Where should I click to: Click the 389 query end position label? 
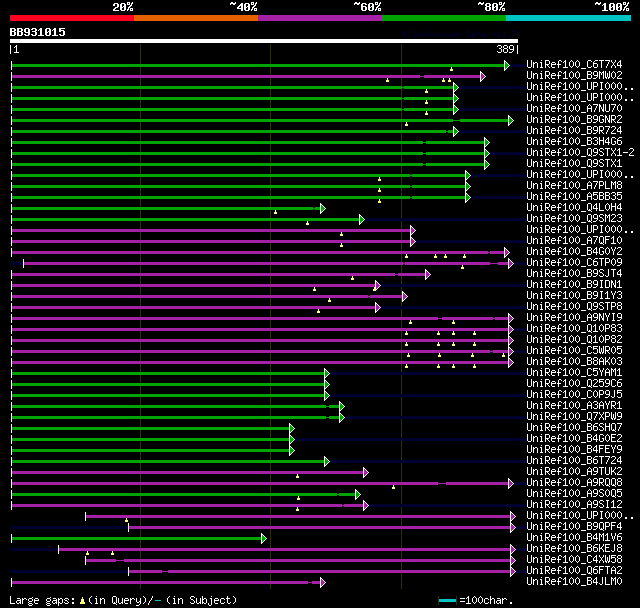pyautogui.click(x=505, y=49)
